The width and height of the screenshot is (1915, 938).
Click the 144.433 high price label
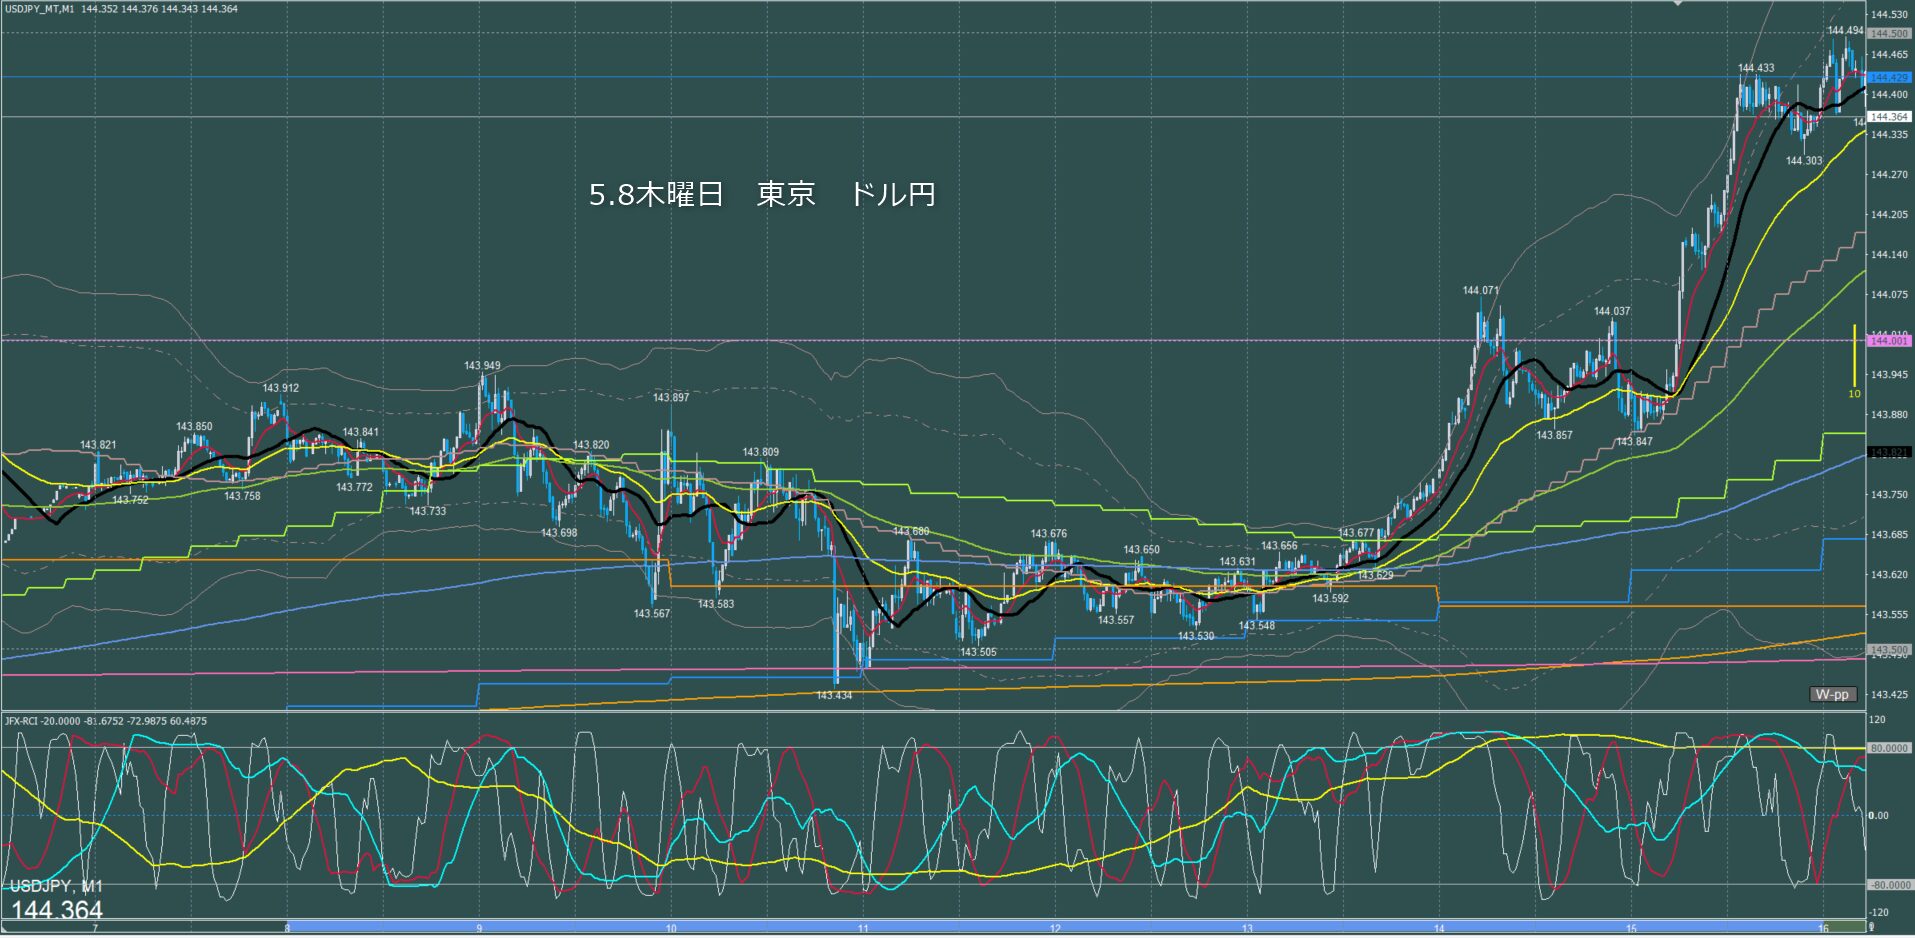(x=1756, y=68)
